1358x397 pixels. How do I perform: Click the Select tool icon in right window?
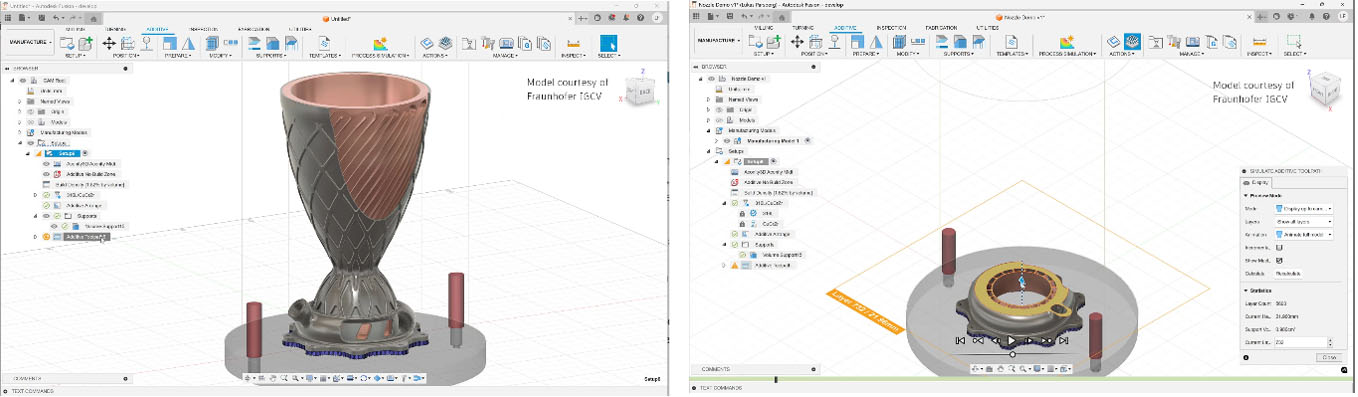pyautogui.click(x=1295, y=41)
